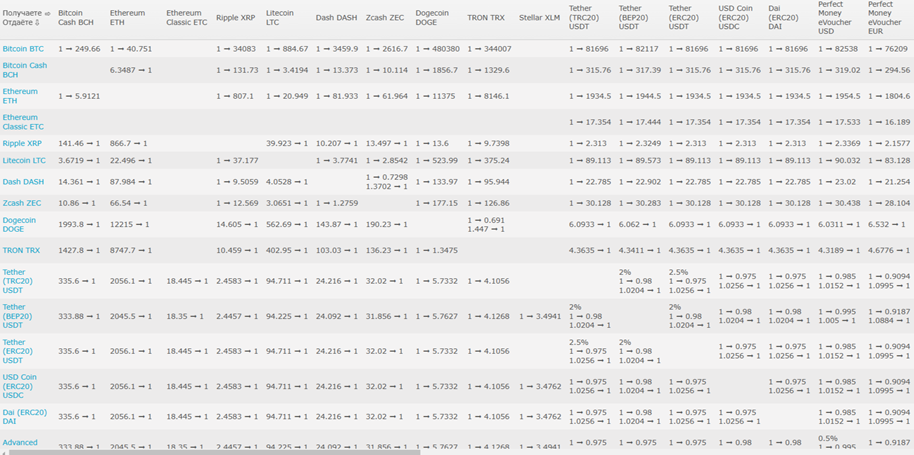Image resolution: width=914 pixels, height=455 pixels.
Task: Click the horizontal scrollbar thumb at the bottom
Action: (x=215, y=452)
